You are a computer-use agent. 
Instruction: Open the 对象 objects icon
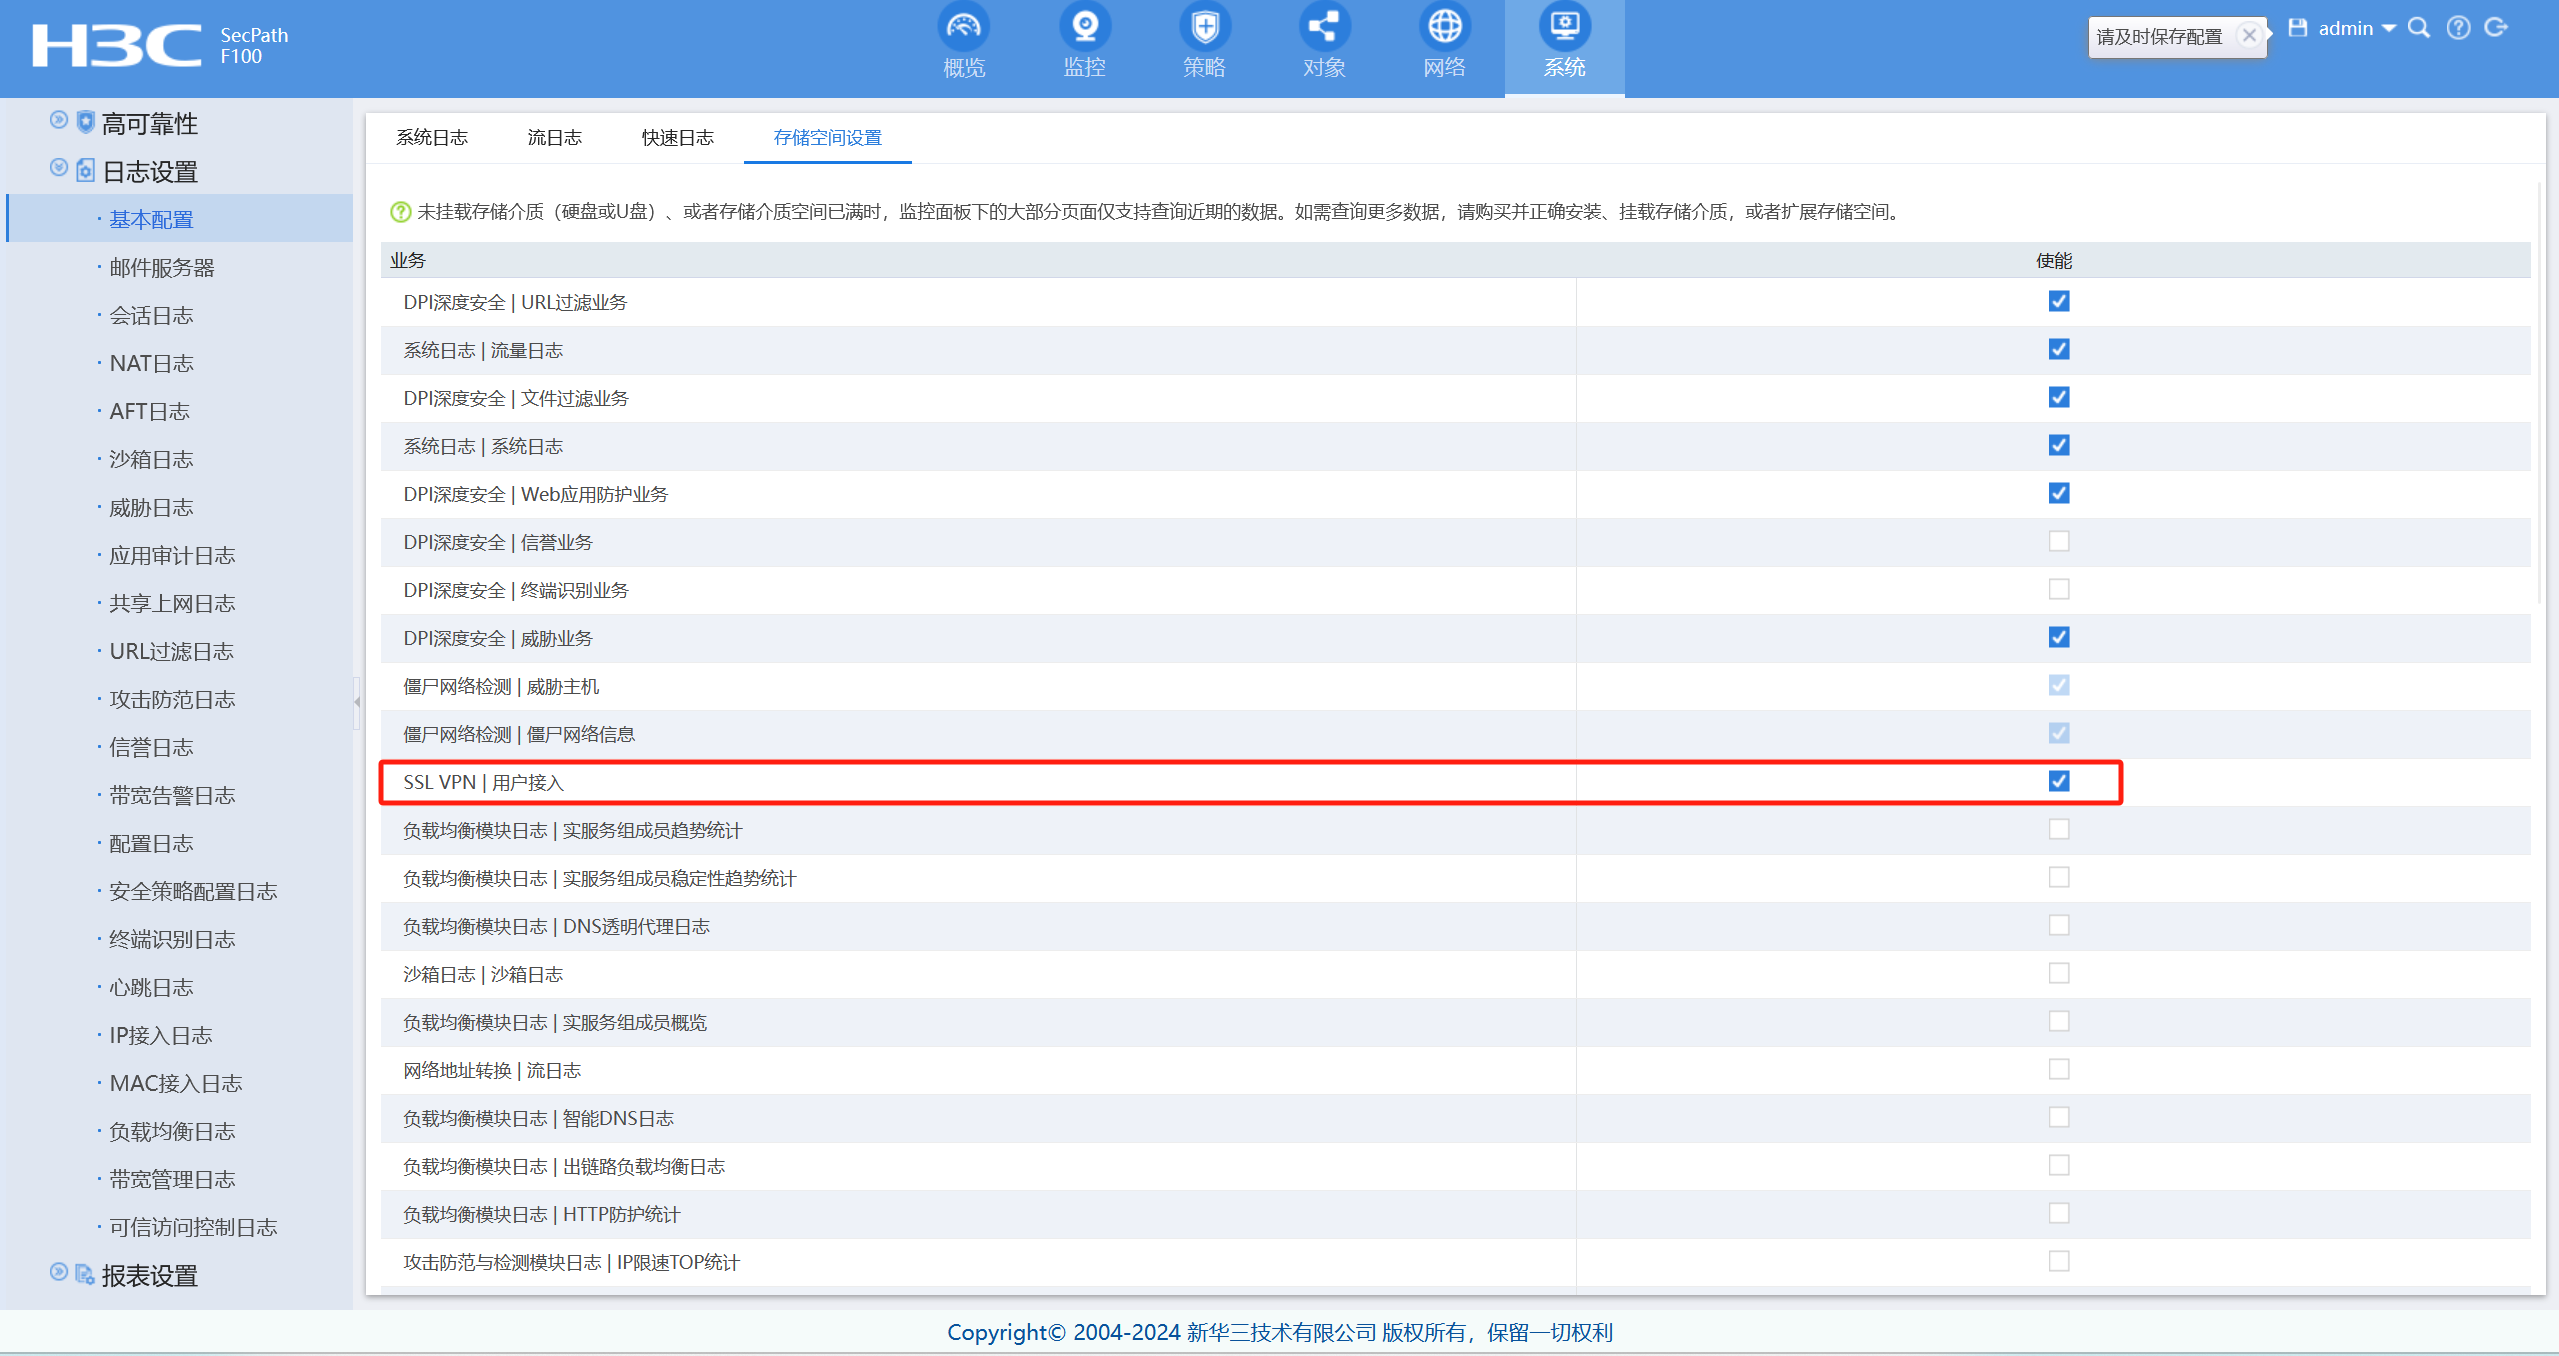[1324, 28]
